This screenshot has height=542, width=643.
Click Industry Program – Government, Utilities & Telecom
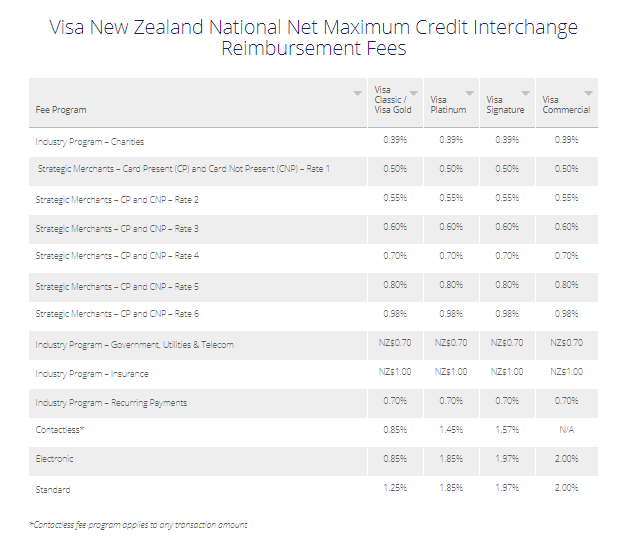coord(134,345)
